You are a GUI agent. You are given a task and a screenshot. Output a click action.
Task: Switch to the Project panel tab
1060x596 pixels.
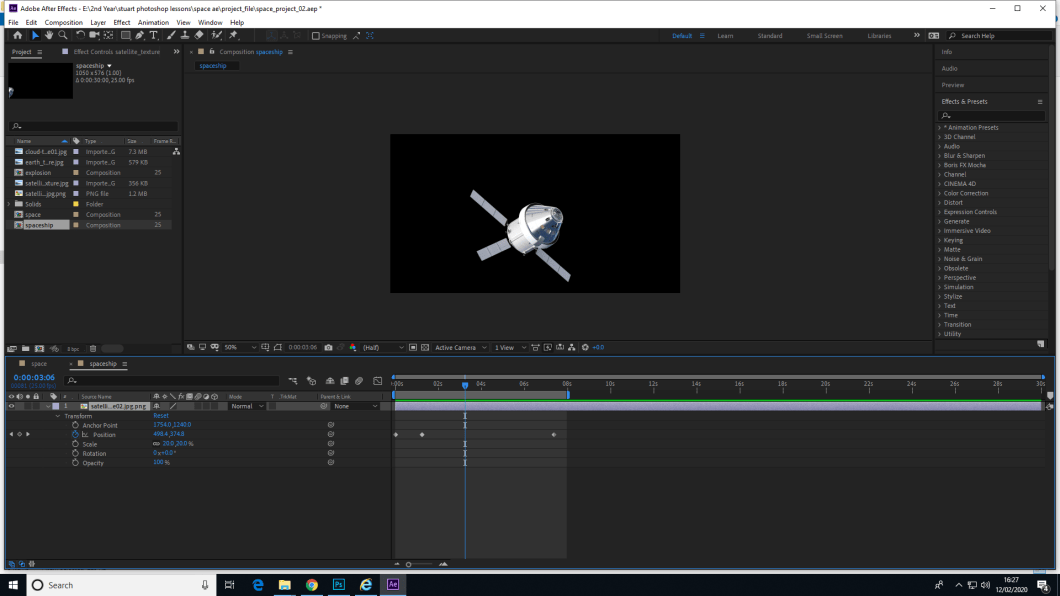(20, 51)
